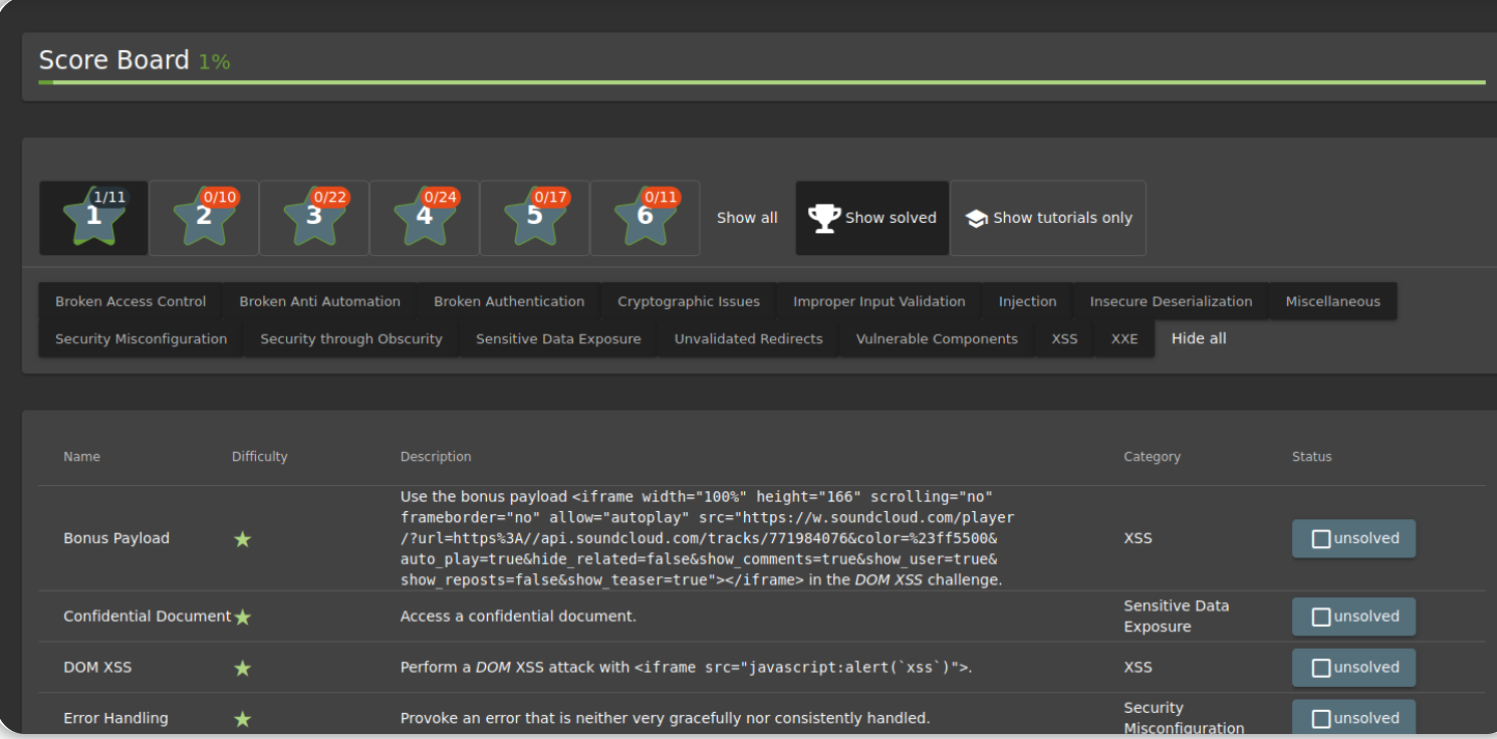Toggle the Broken Access Control category

(x=131, y=301)
